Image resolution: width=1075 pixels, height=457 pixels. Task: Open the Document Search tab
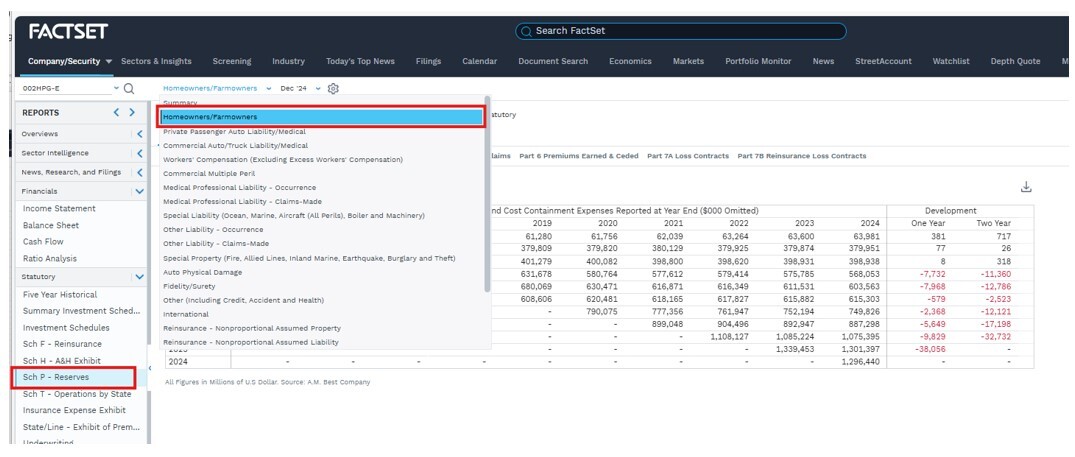coord(553,61)
